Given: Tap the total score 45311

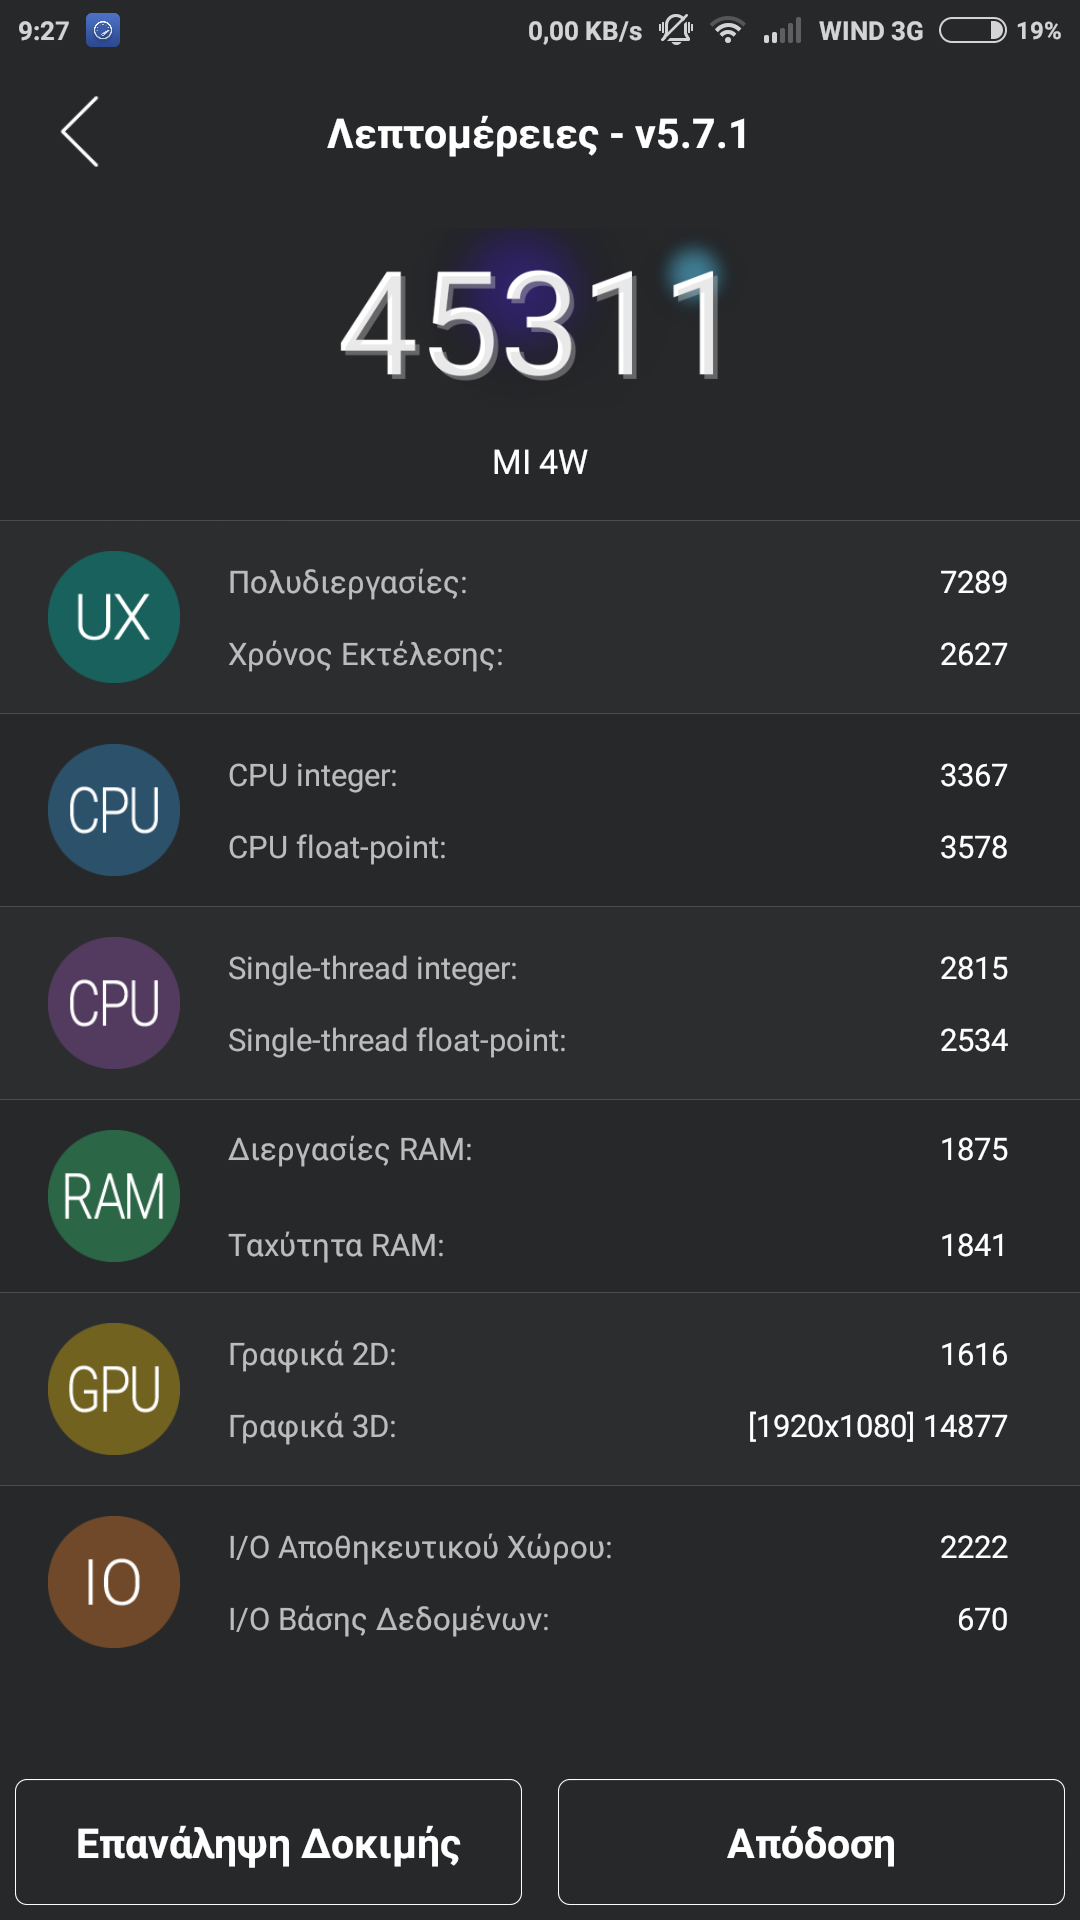Looking at the screenshot, I should click(x=534, y=325).
